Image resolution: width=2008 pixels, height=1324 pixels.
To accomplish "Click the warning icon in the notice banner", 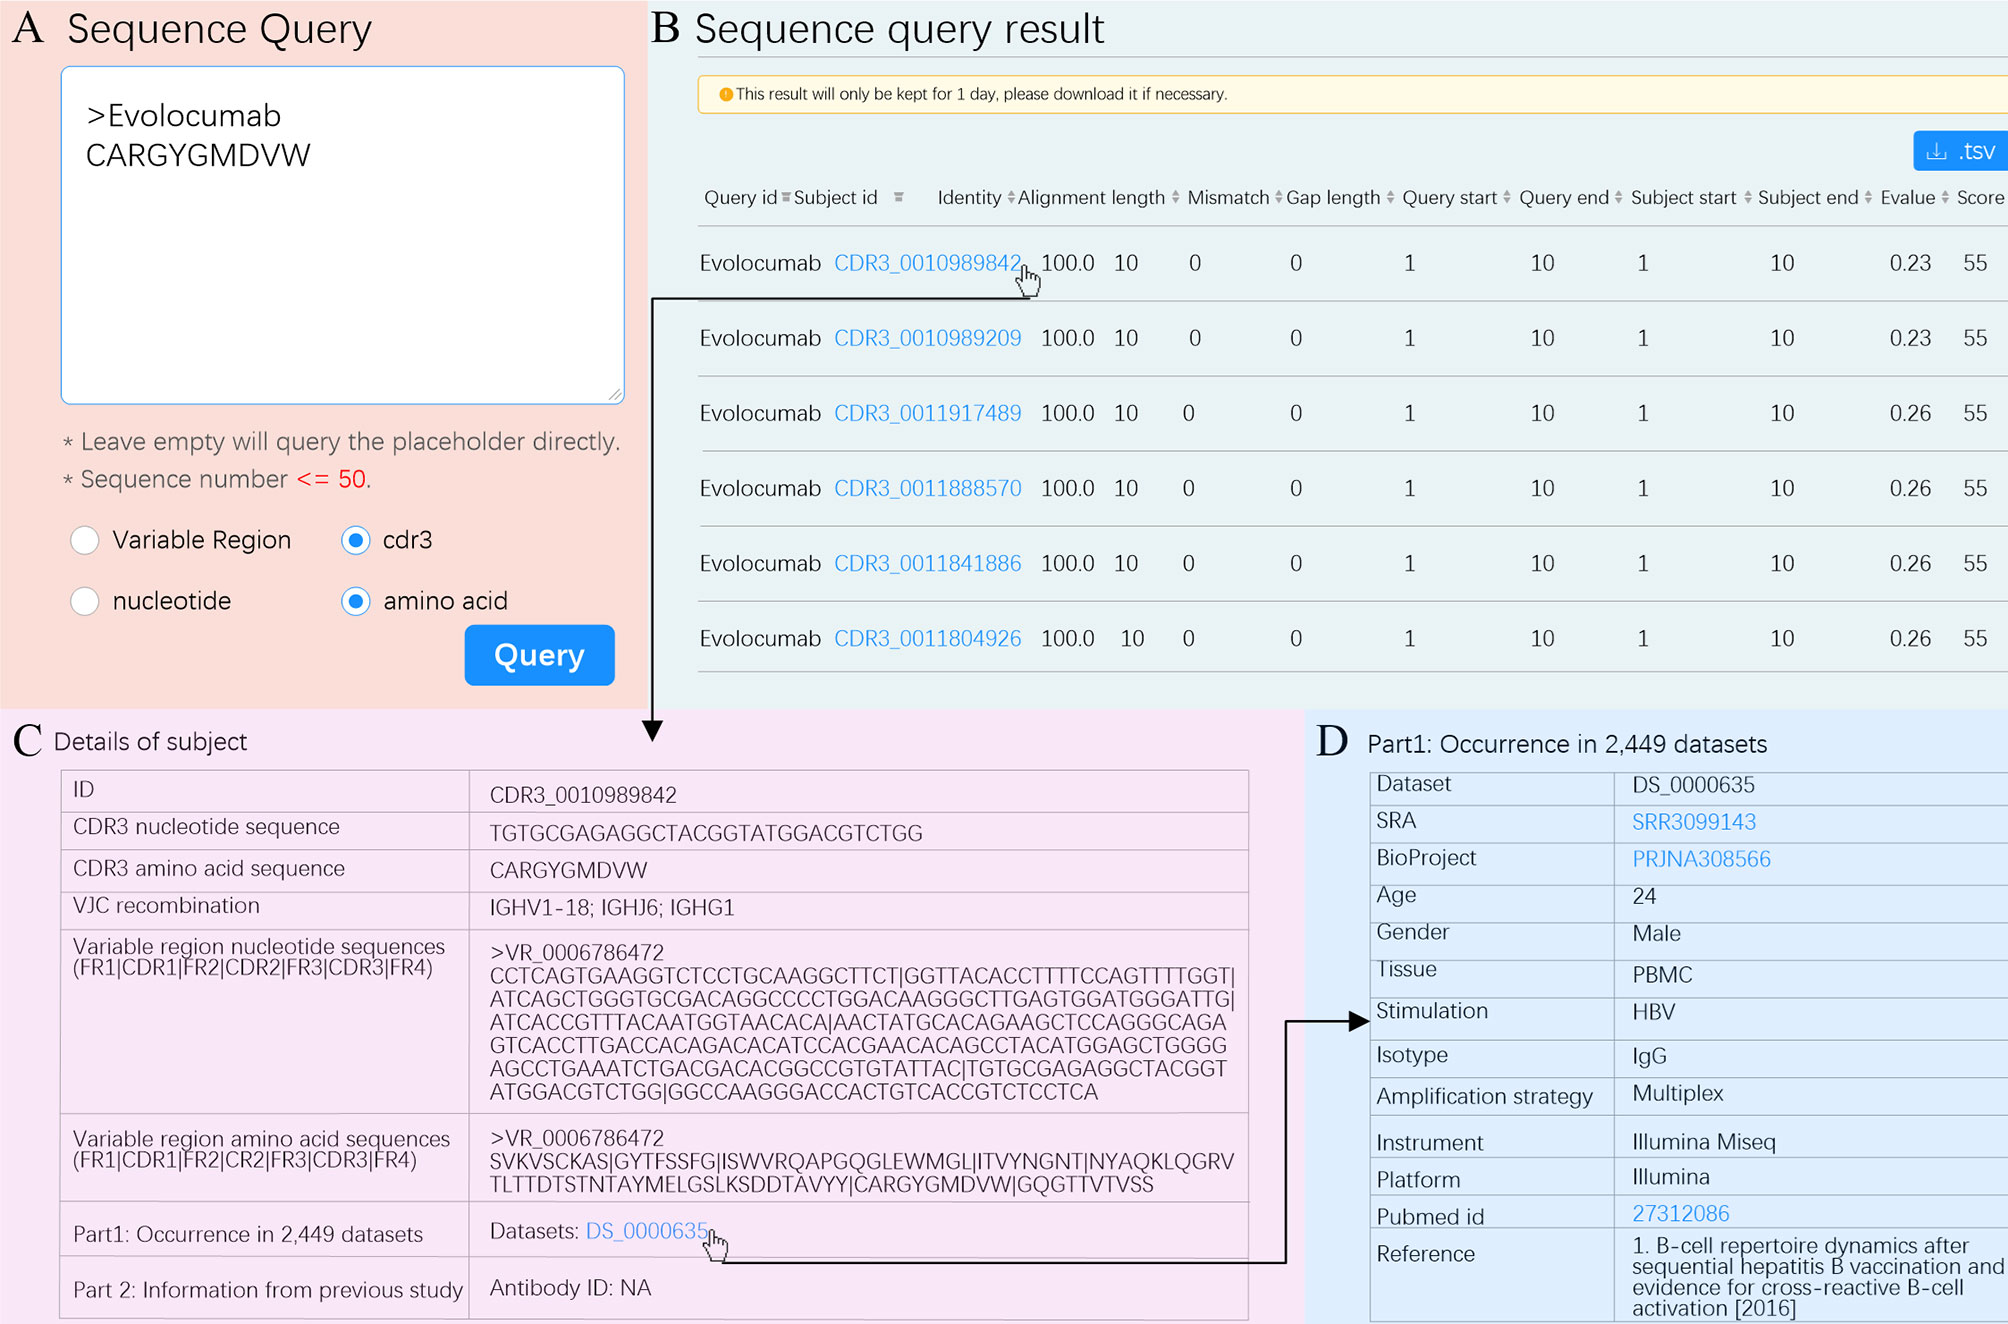I will [x=726, y=94].
